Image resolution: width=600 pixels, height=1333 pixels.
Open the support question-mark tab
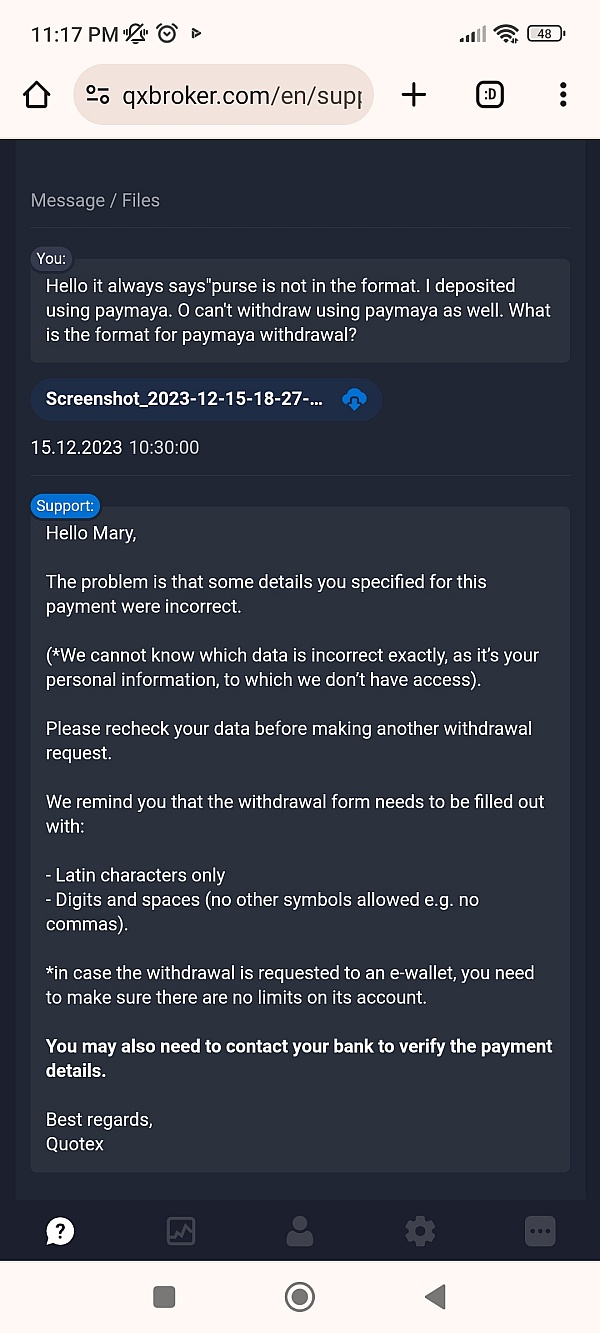60,1231
